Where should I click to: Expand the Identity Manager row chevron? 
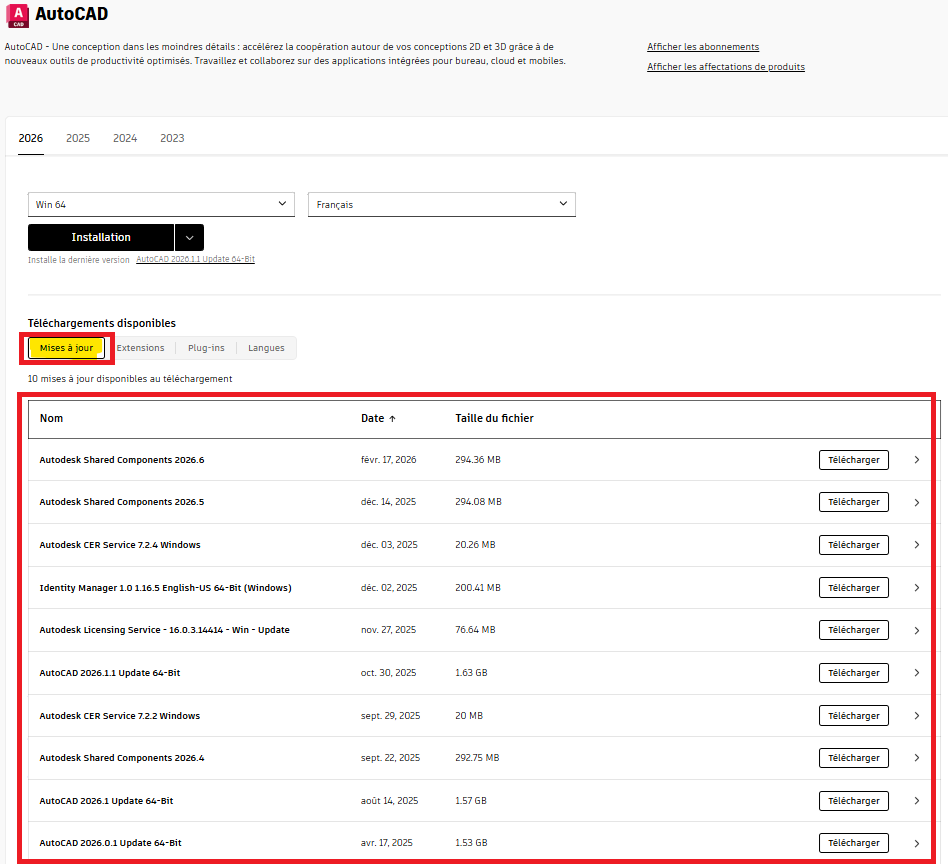[x=916, y=588]
